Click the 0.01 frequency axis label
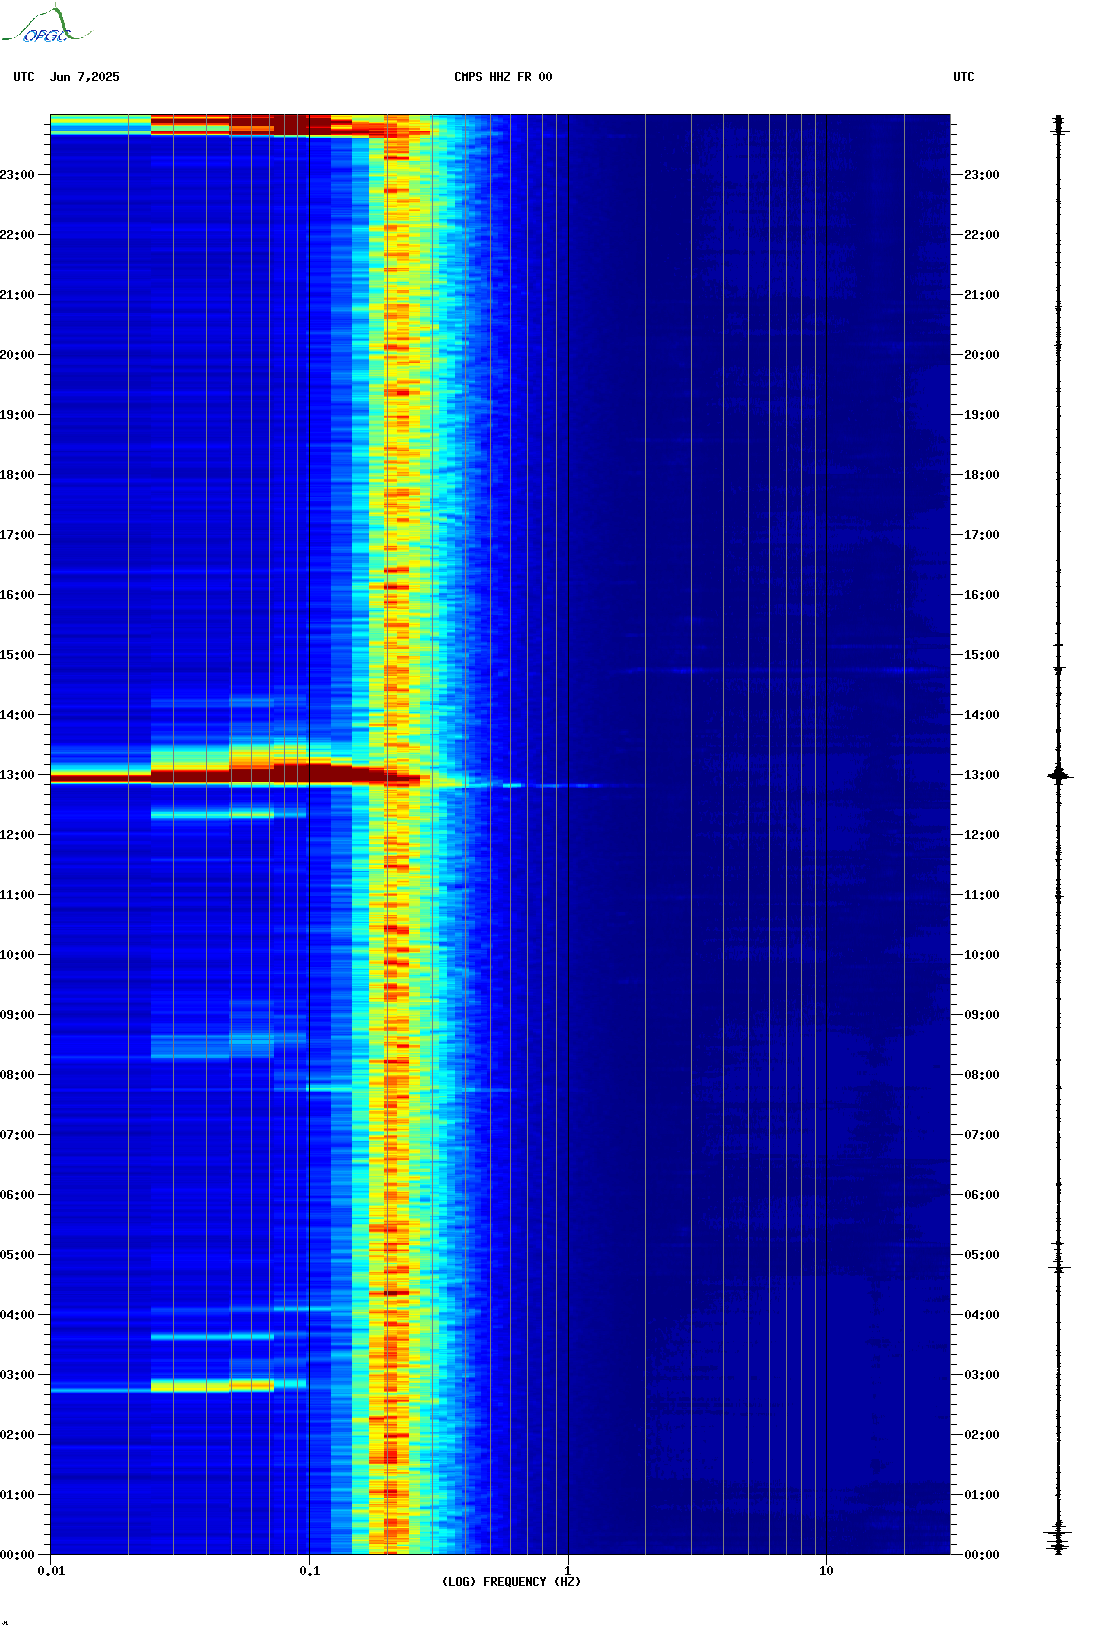This screenshot has height=1634, width=1102. tap(51, 1571)
